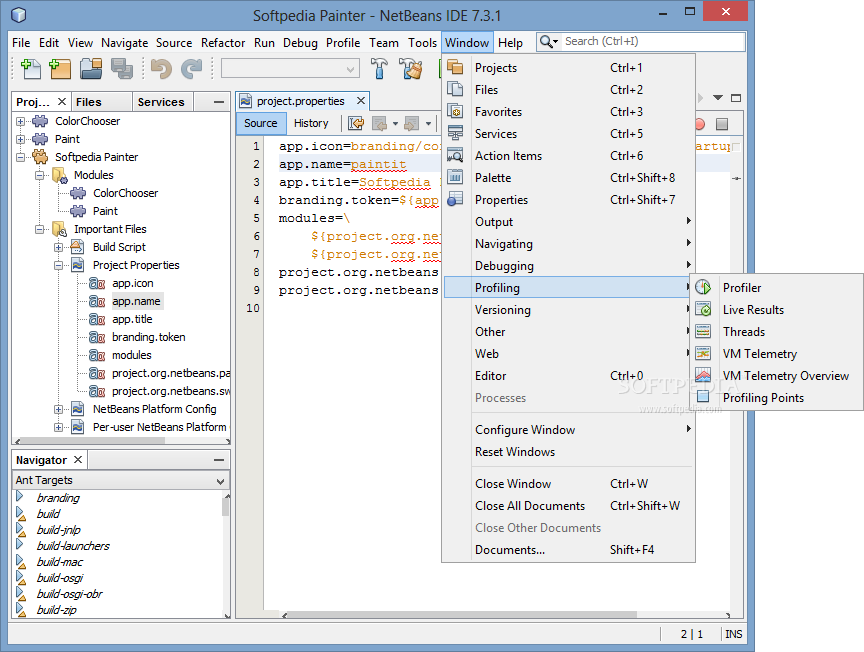Open Threads profiling window
This screenshot has width=864, height=652.
[776, 332]
